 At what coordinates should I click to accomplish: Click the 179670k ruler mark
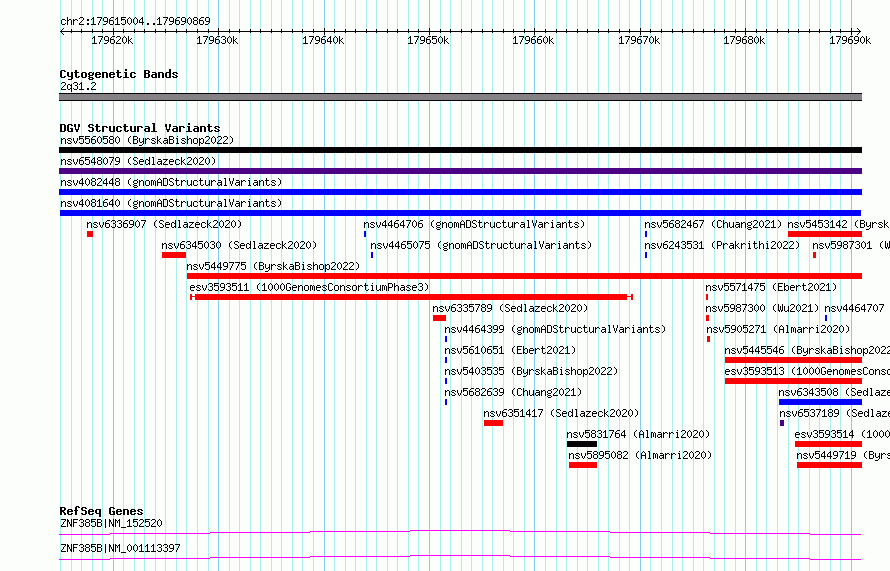pos(639,40)
